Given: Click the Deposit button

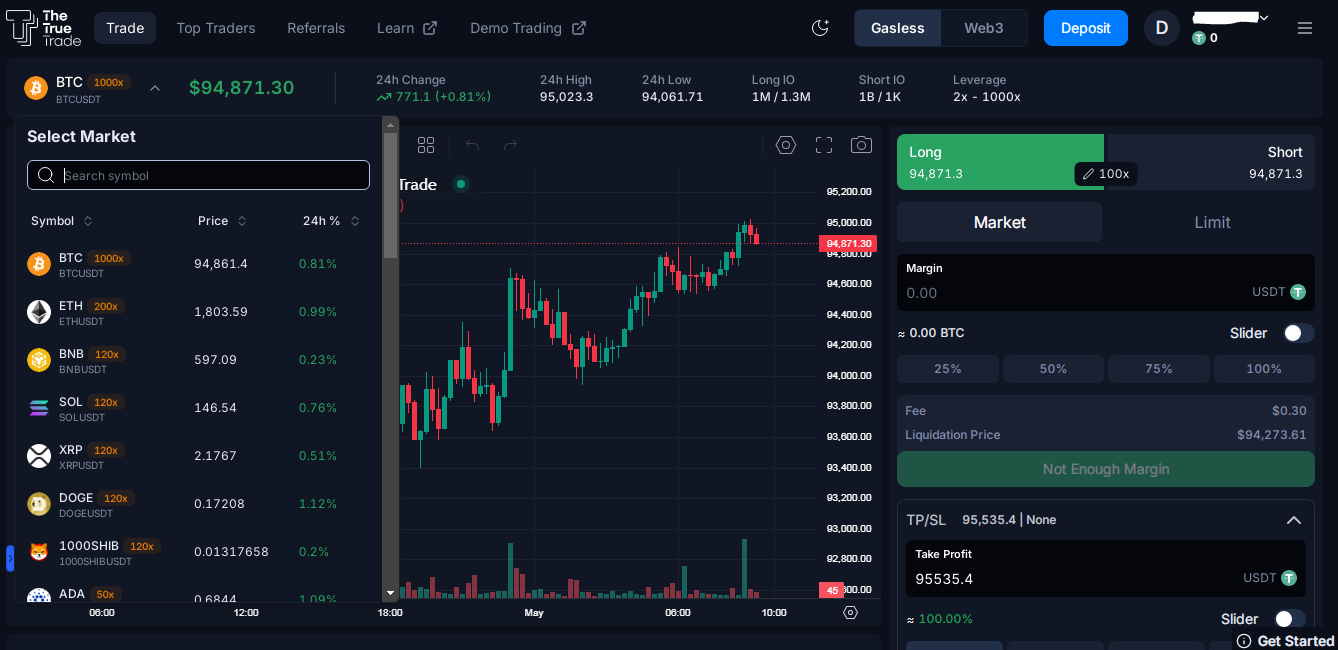Looking at the screenshot, I should pos(1086,28).
